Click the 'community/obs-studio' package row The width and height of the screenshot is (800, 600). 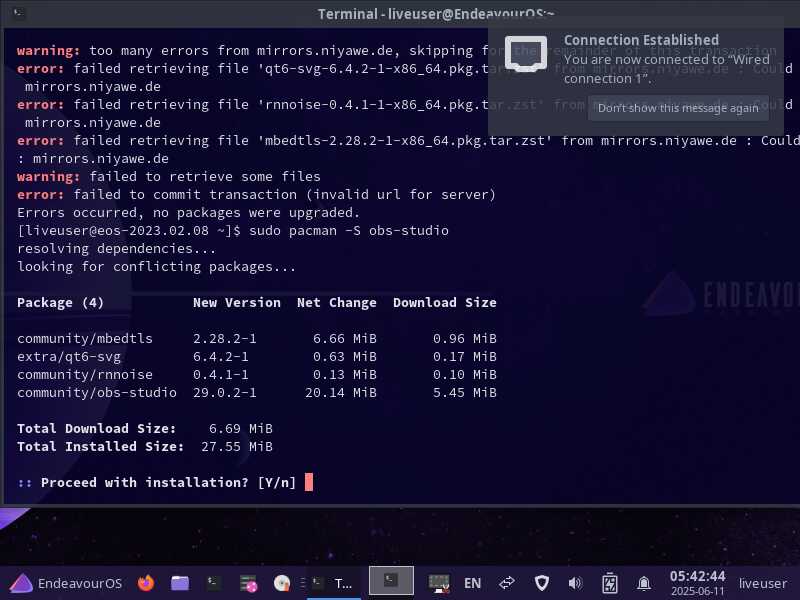(257, 392)
